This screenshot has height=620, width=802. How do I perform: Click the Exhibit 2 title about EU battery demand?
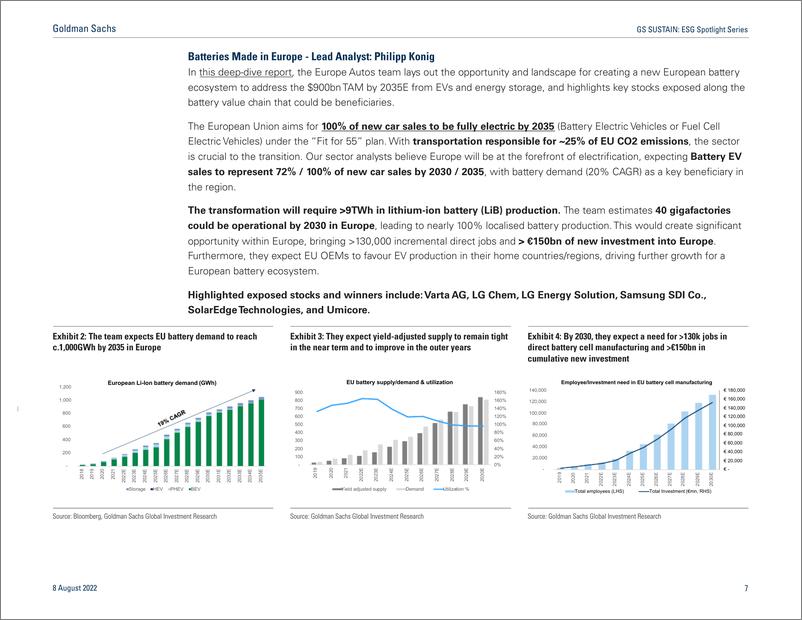coord(155,342)
